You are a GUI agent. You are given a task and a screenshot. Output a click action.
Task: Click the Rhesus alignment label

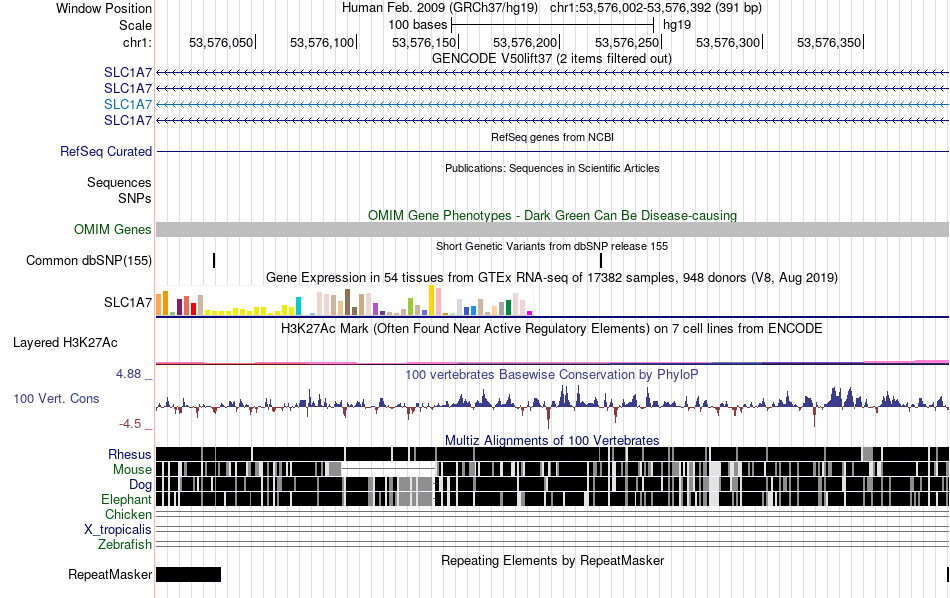pyautogui.click(x=130, y=454)
